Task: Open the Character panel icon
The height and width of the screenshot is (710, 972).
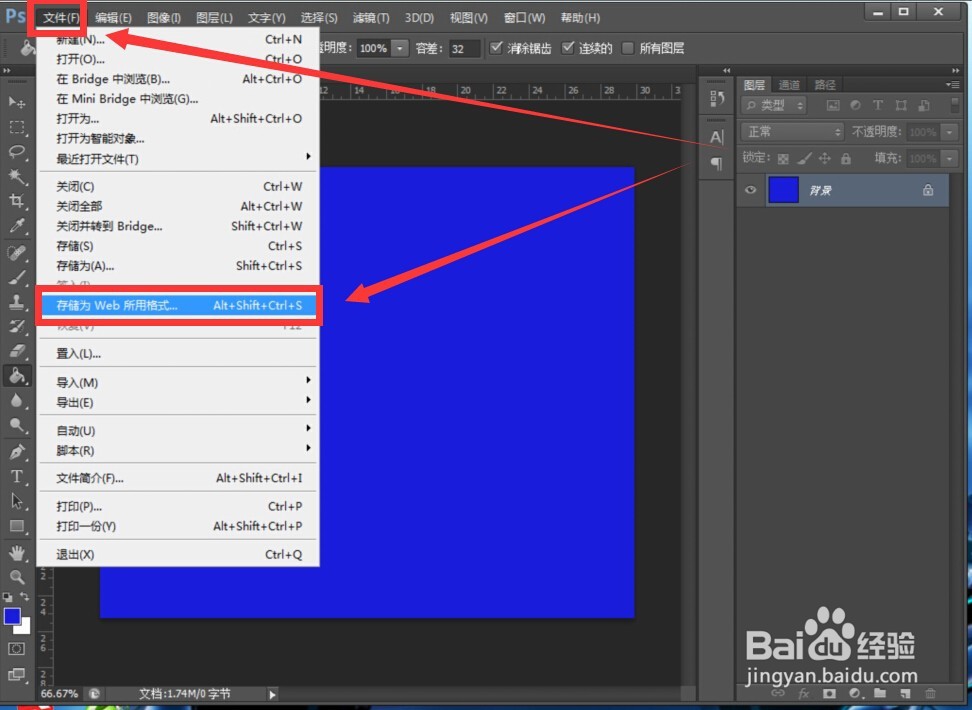Action: 717,137
